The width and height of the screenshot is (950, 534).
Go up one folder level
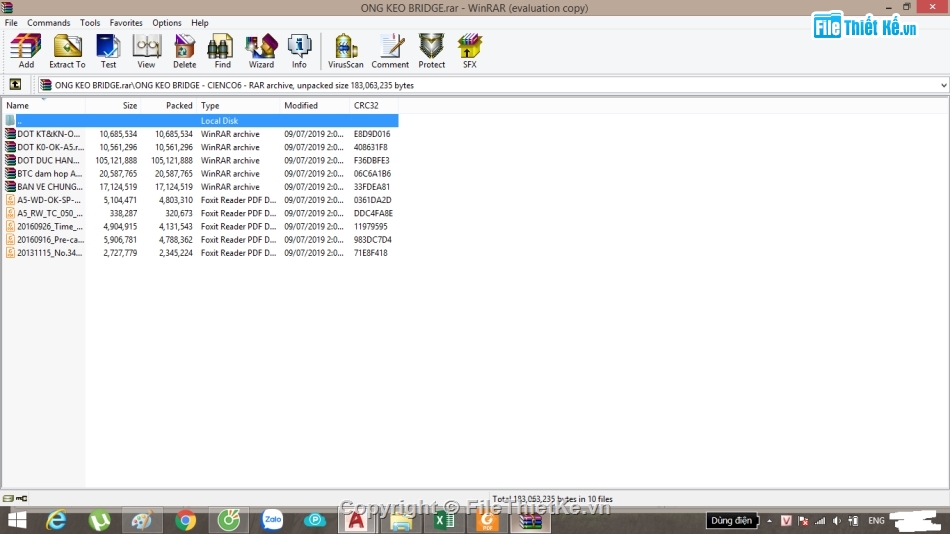15,85
